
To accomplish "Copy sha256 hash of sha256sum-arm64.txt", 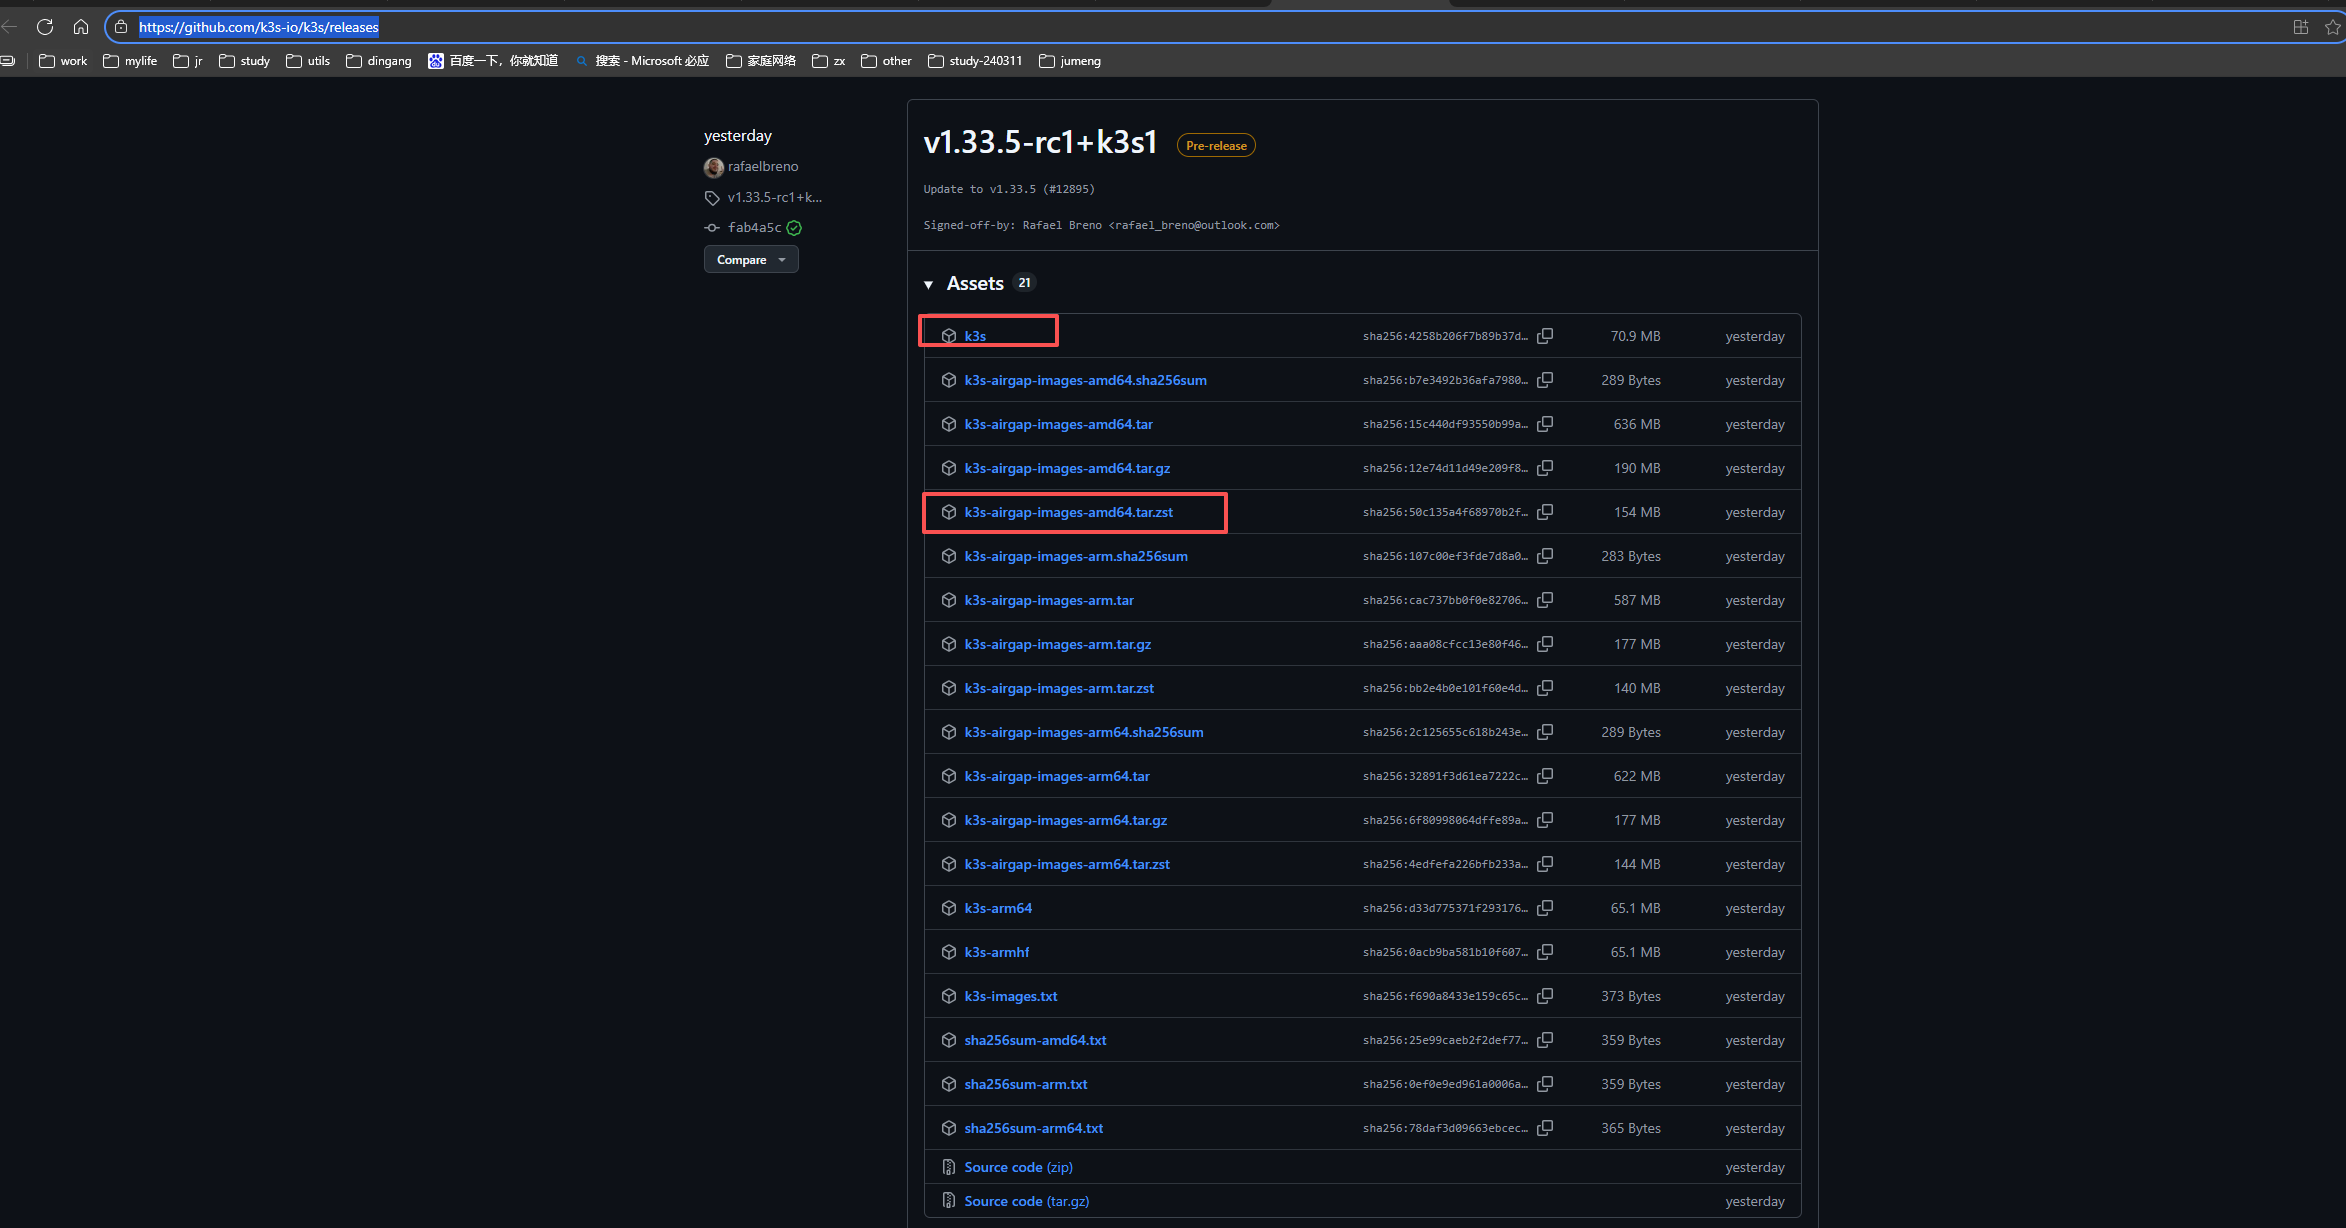I will click(1545, 1128).
